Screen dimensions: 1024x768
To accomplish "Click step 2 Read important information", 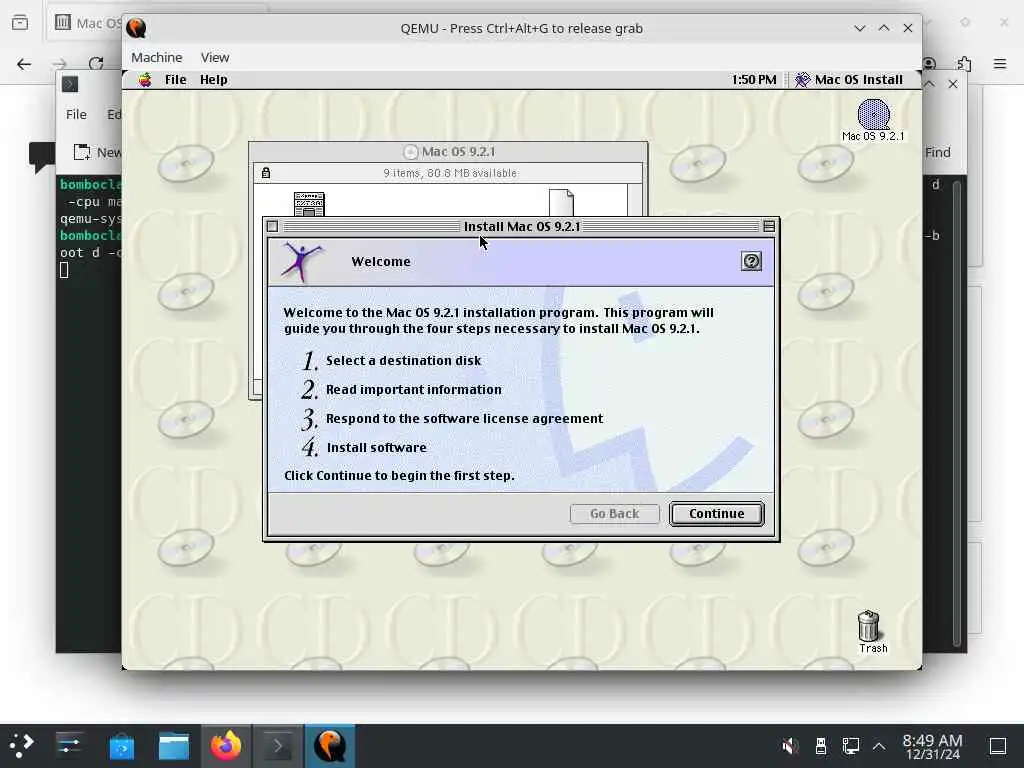I will click(413, 389).
